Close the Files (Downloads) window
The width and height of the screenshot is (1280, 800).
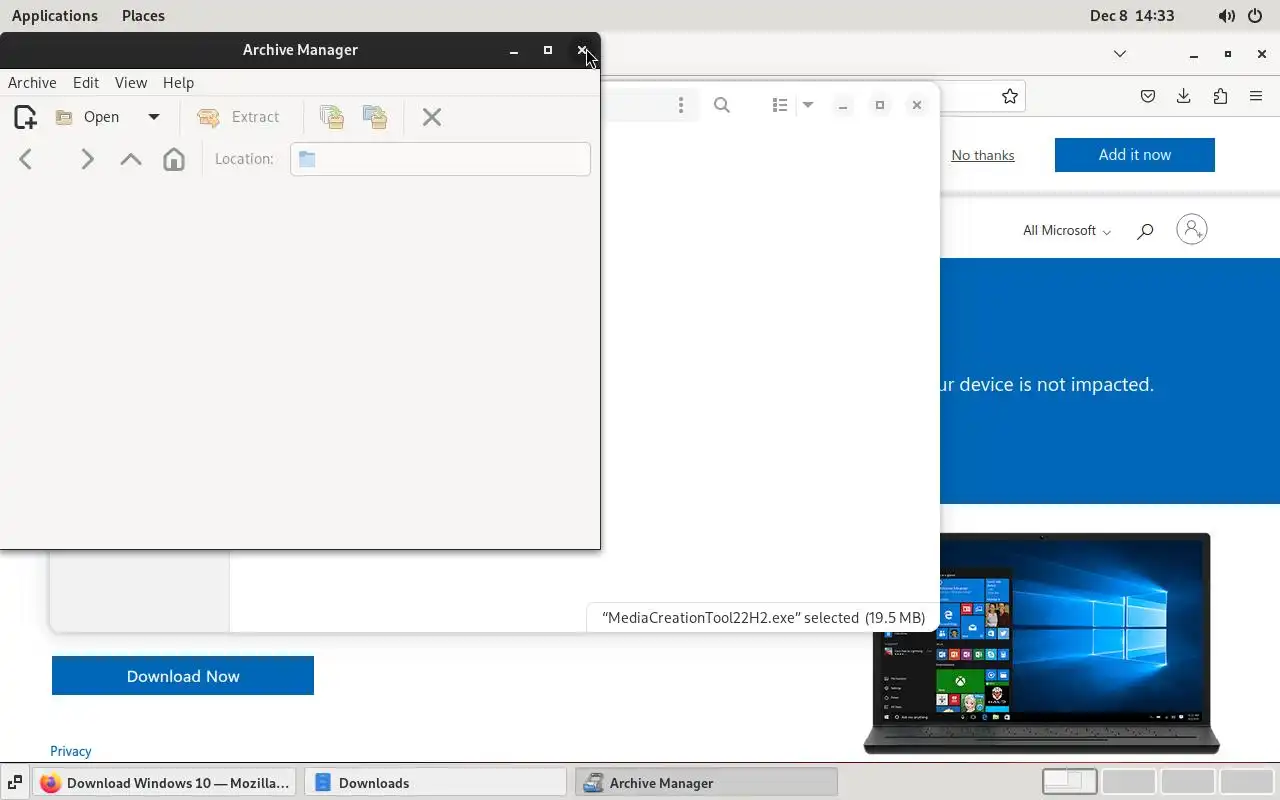coord(916,105)
